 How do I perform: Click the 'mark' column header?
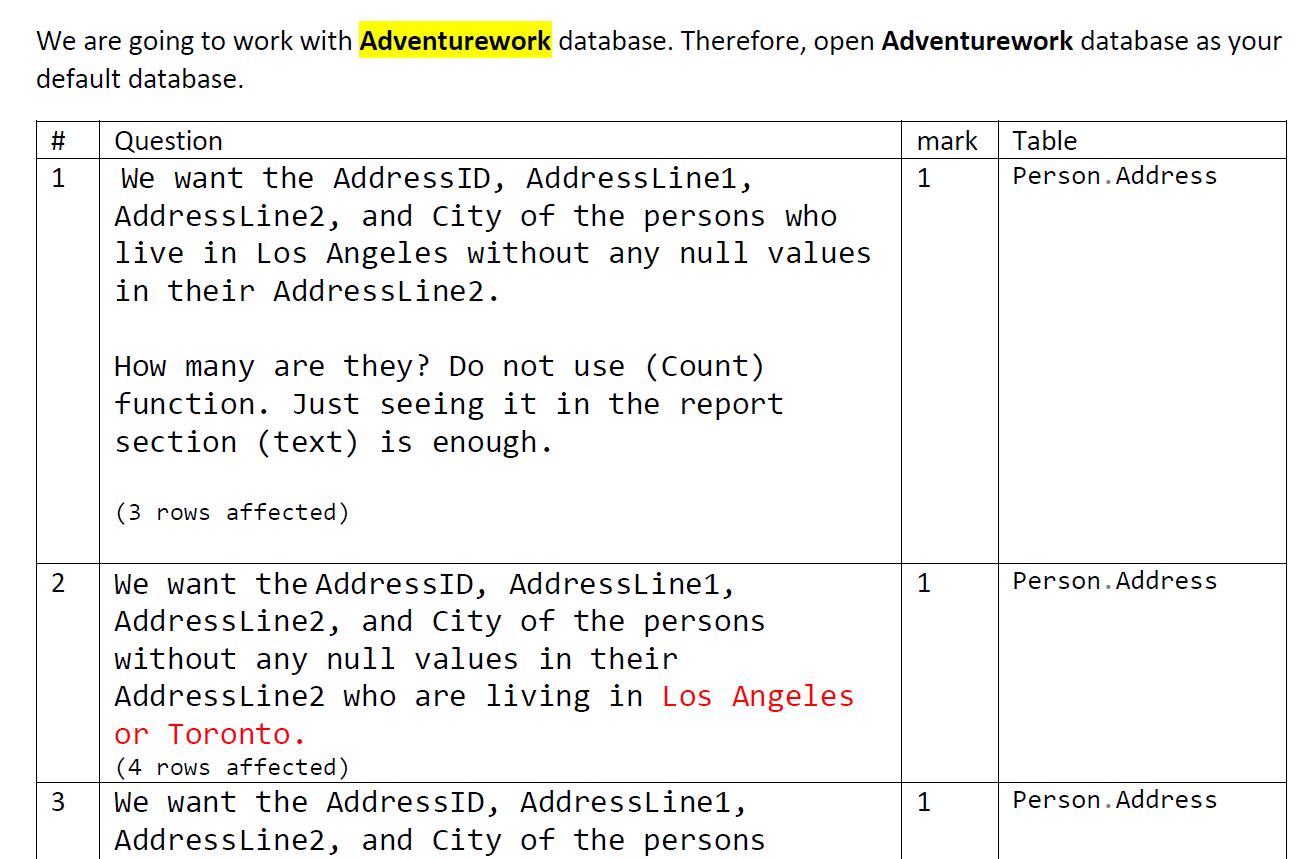pos(947,141)
